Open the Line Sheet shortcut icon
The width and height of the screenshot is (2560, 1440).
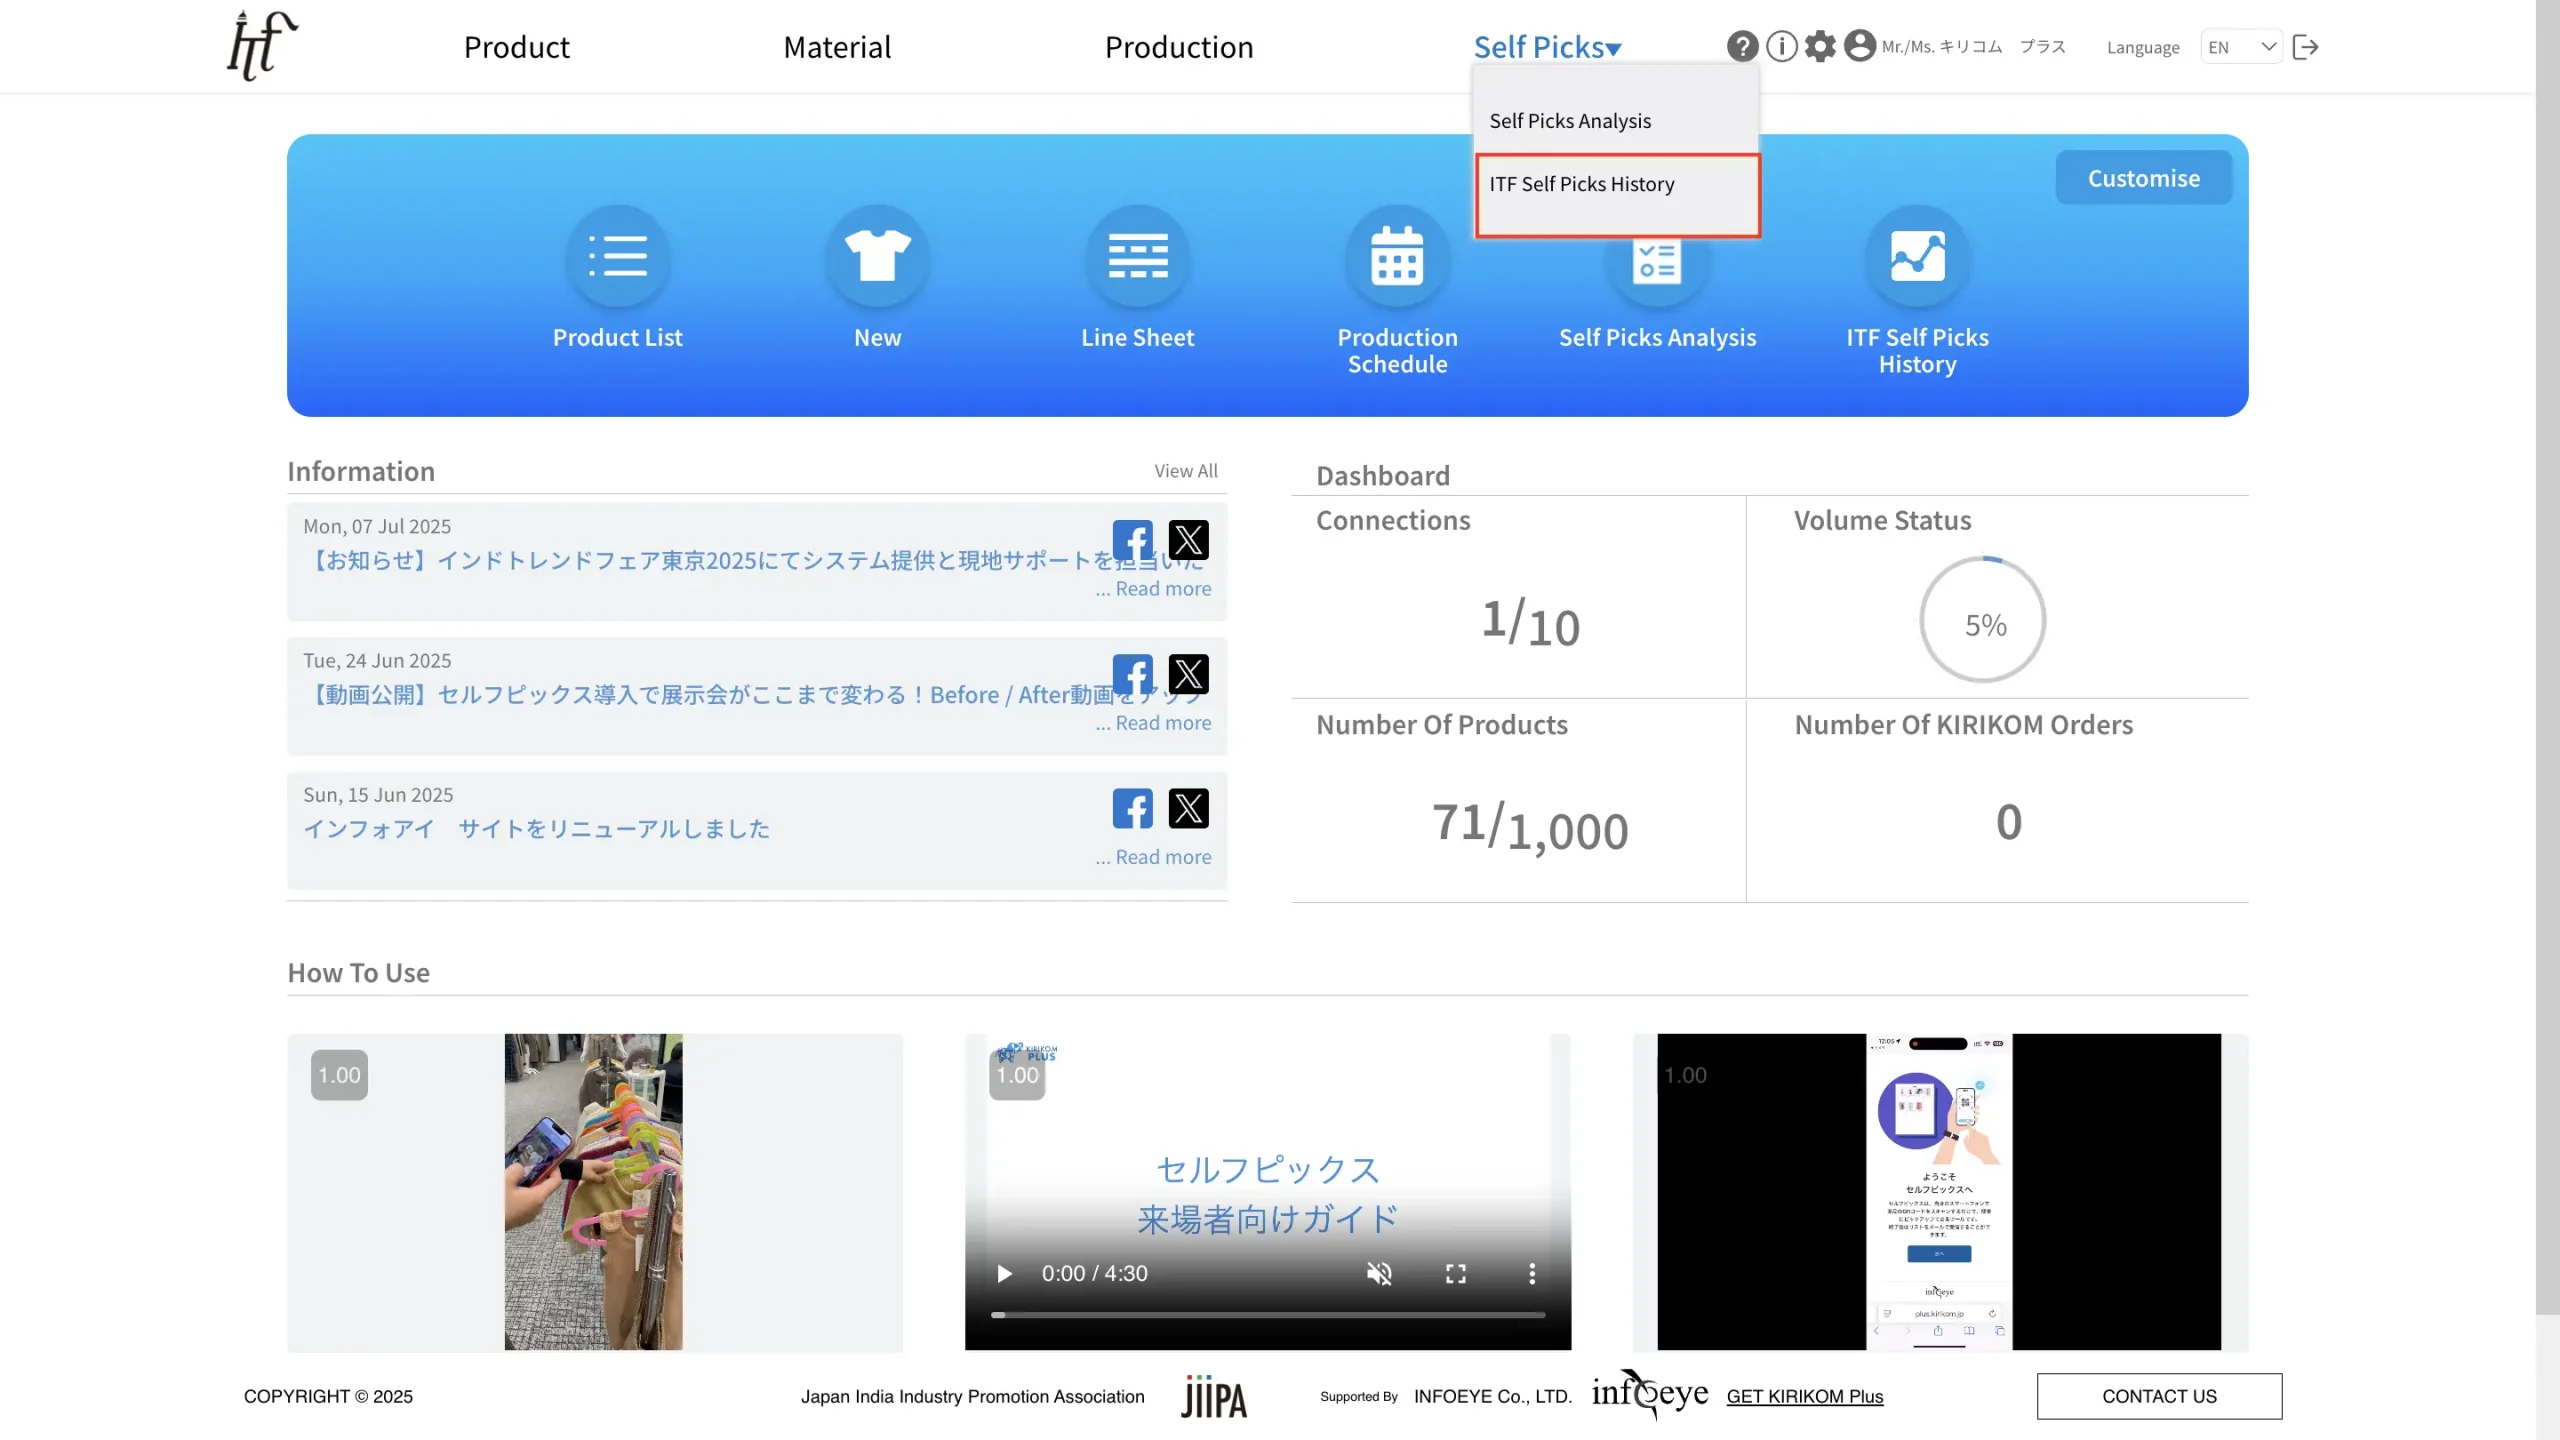point(1138,257)
